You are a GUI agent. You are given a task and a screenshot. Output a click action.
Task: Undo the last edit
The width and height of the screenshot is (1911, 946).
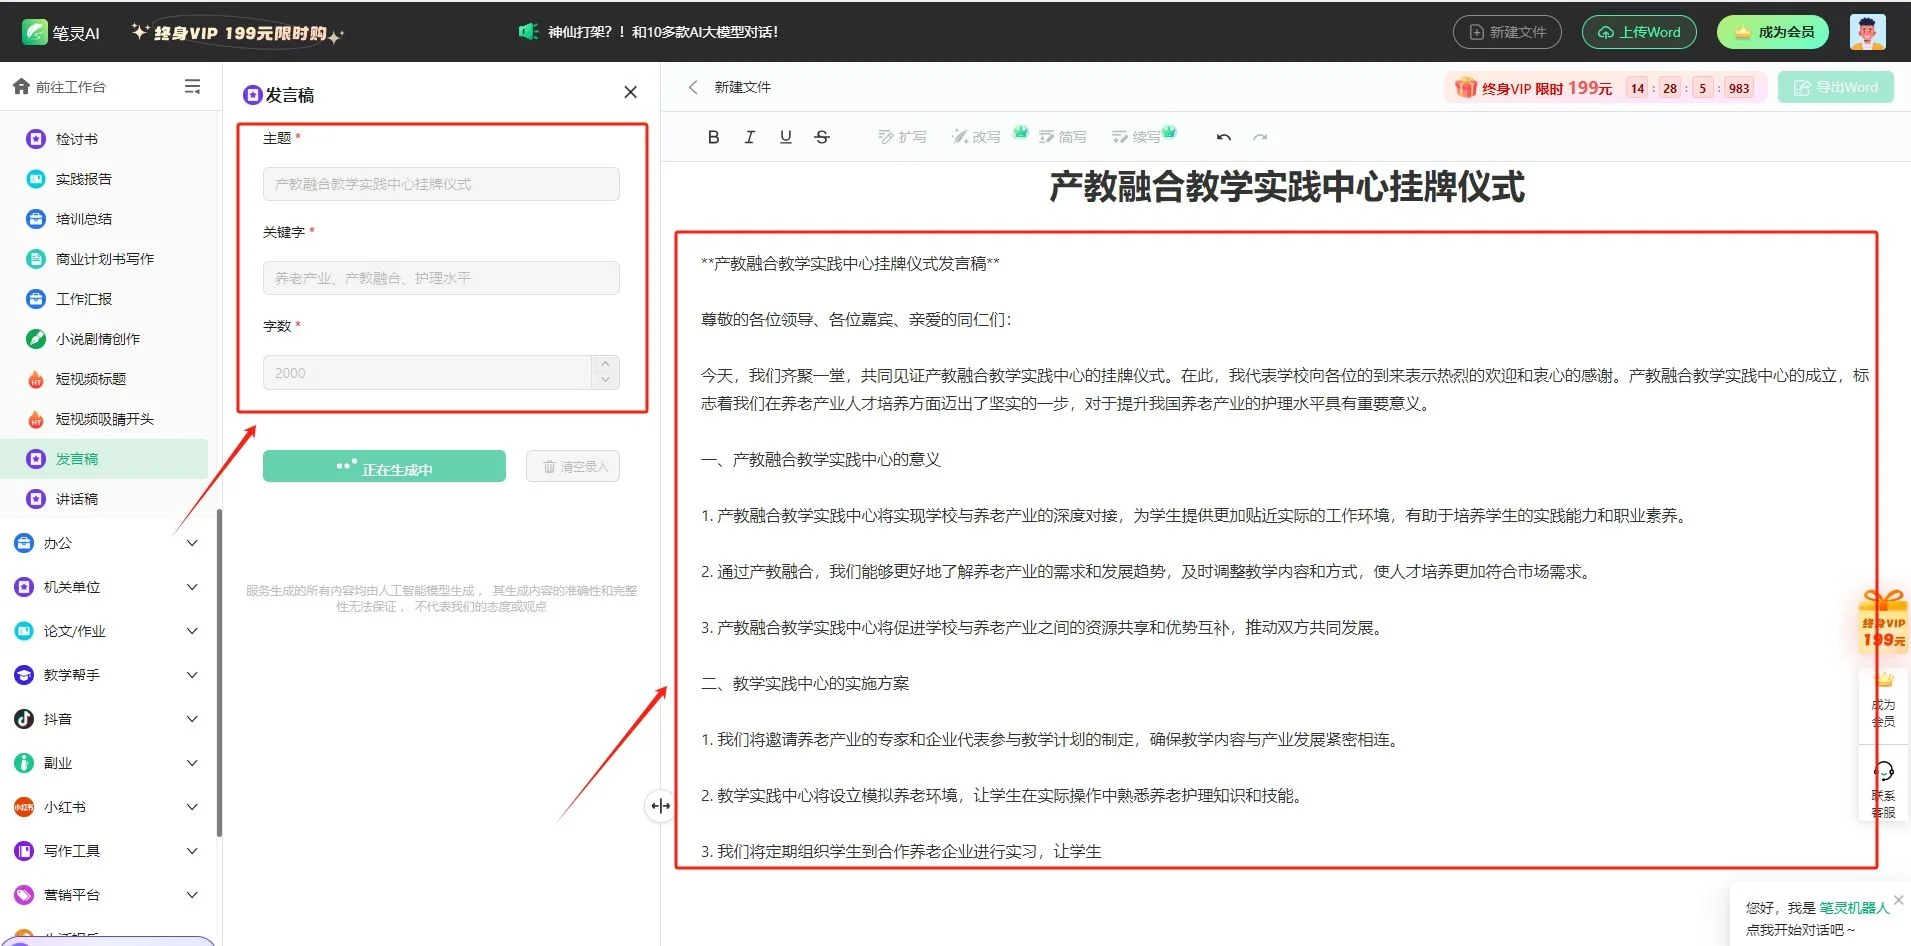pos(1223,137)
